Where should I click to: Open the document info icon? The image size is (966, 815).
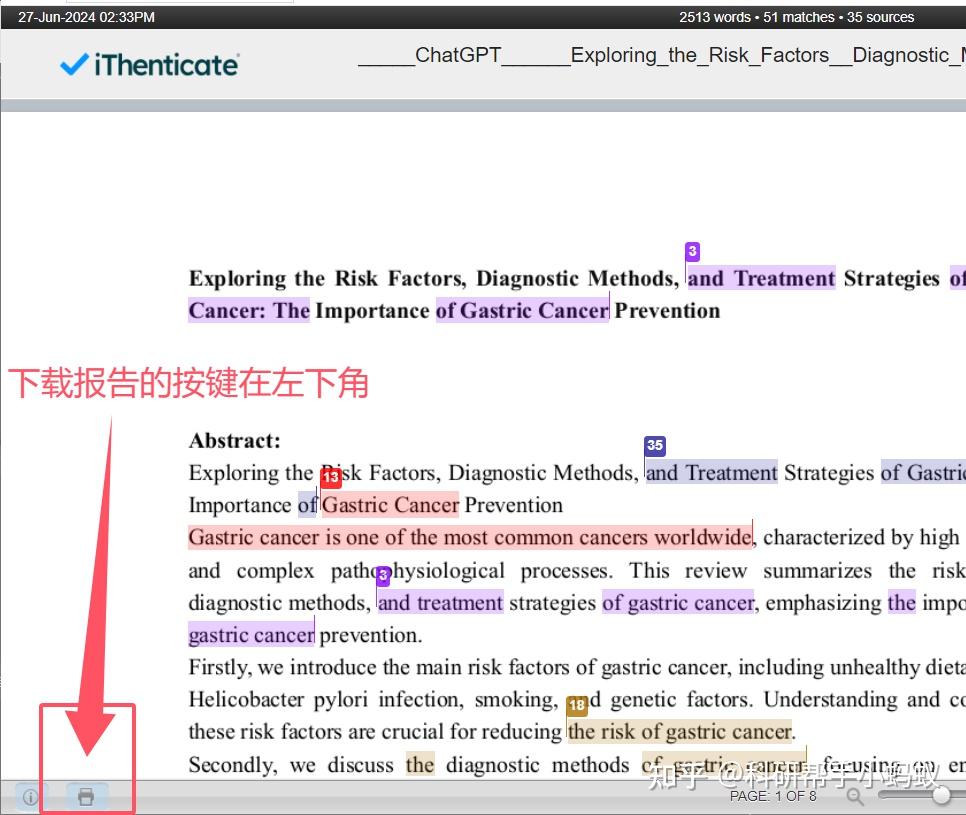30,797
